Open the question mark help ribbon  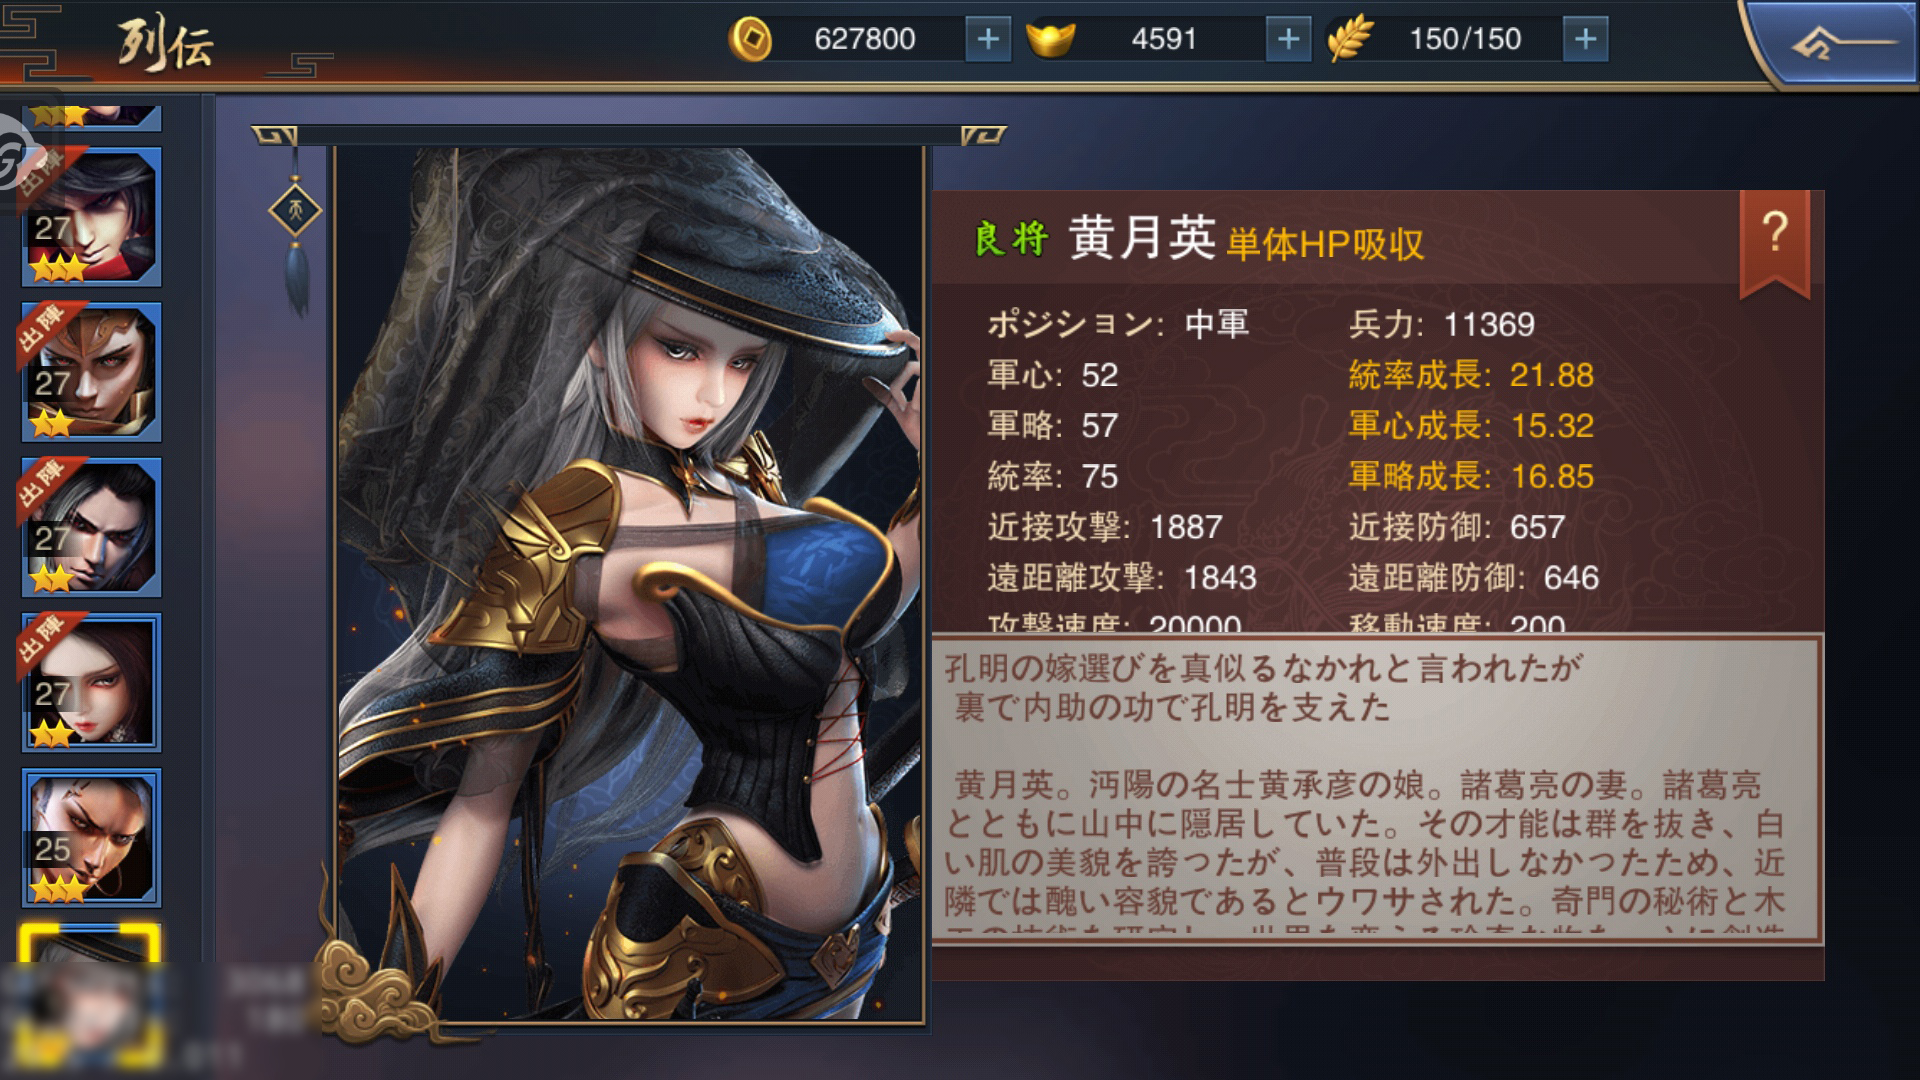(x=1775, y=240)
